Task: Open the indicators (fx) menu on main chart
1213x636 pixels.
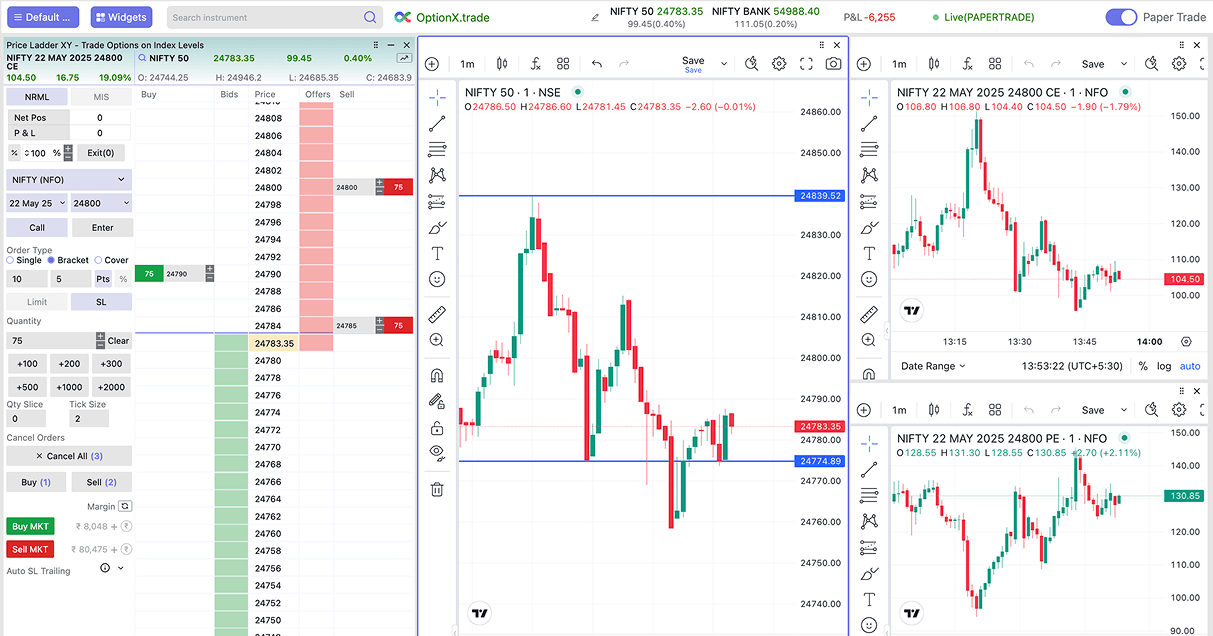Action: point(535,64)
